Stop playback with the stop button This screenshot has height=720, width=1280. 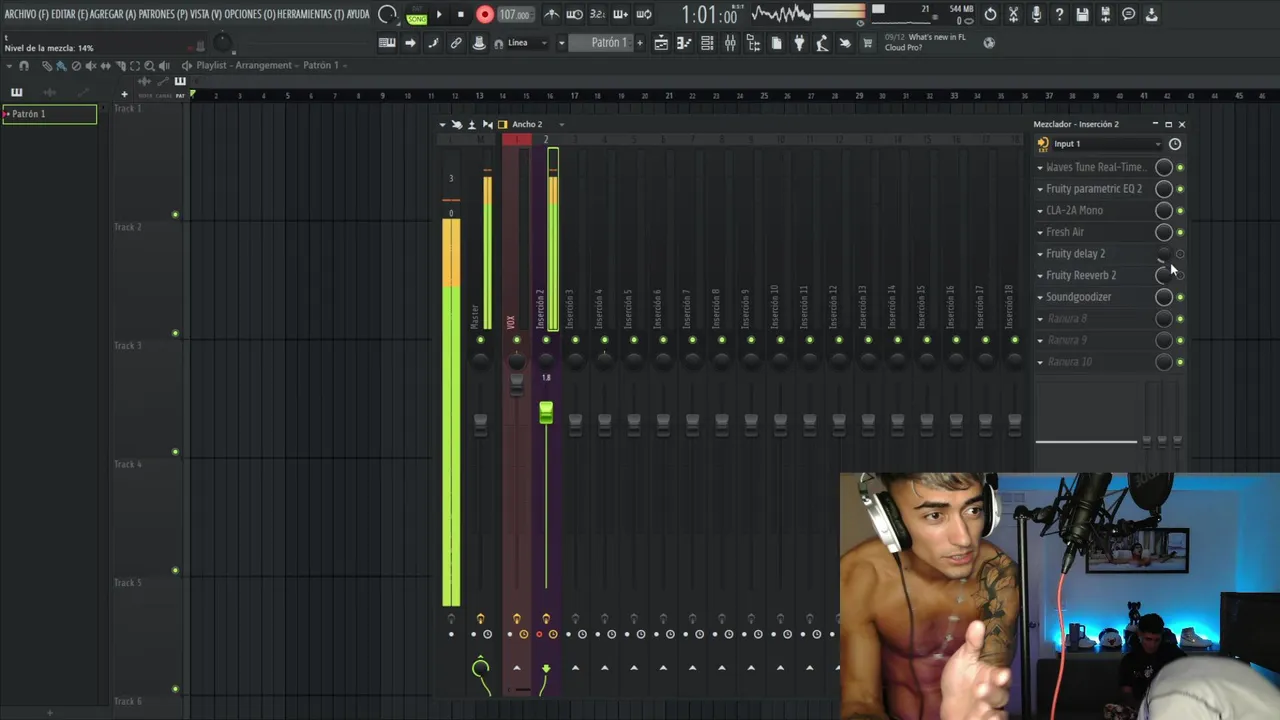[460, 14]
